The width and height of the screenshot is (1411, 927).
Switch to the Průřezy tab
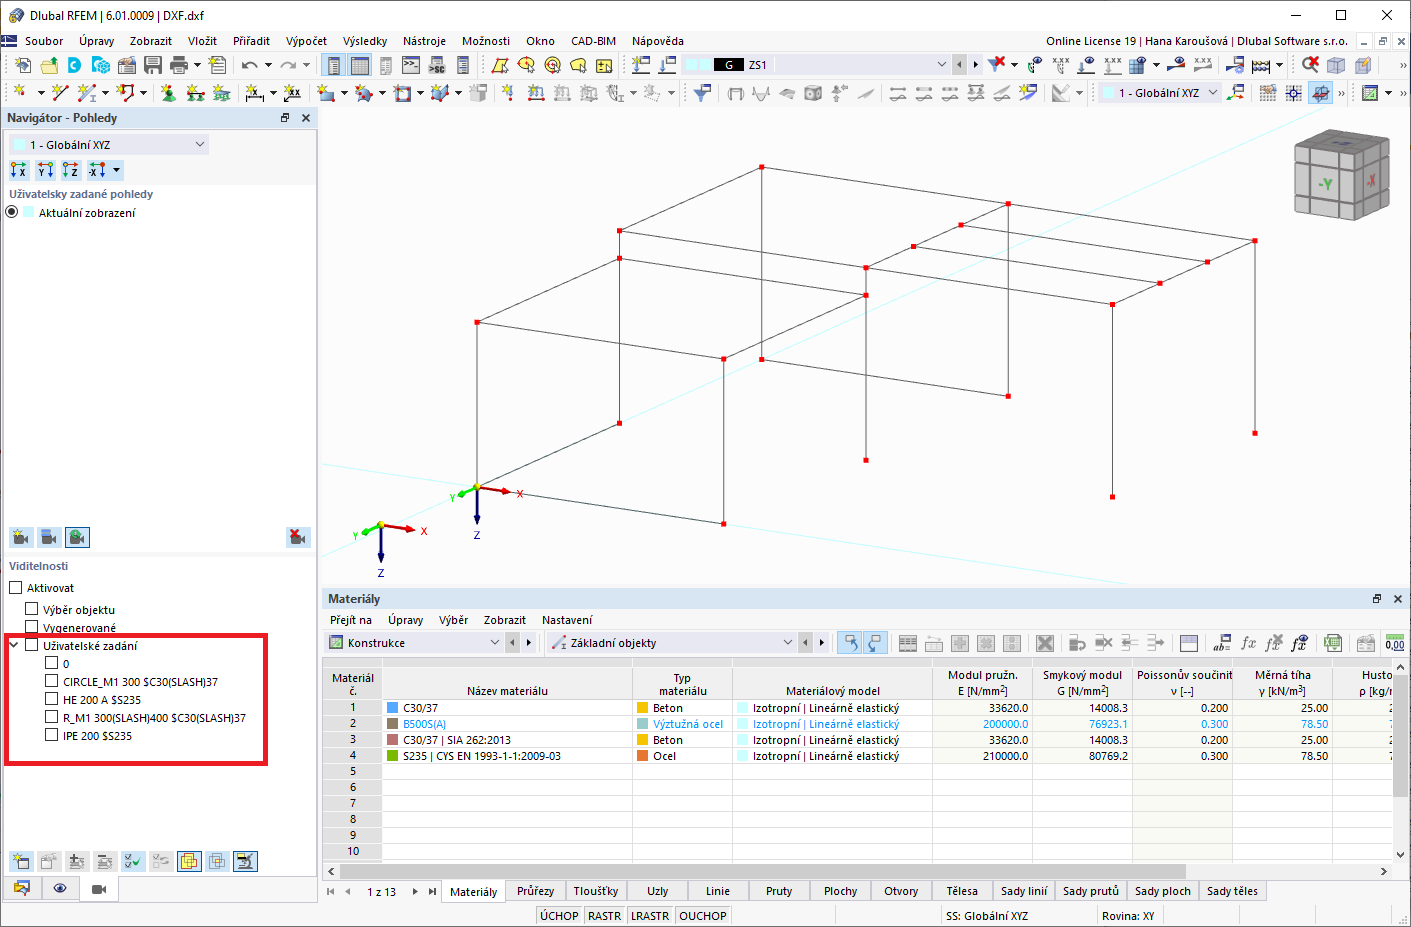coord(535,891)
